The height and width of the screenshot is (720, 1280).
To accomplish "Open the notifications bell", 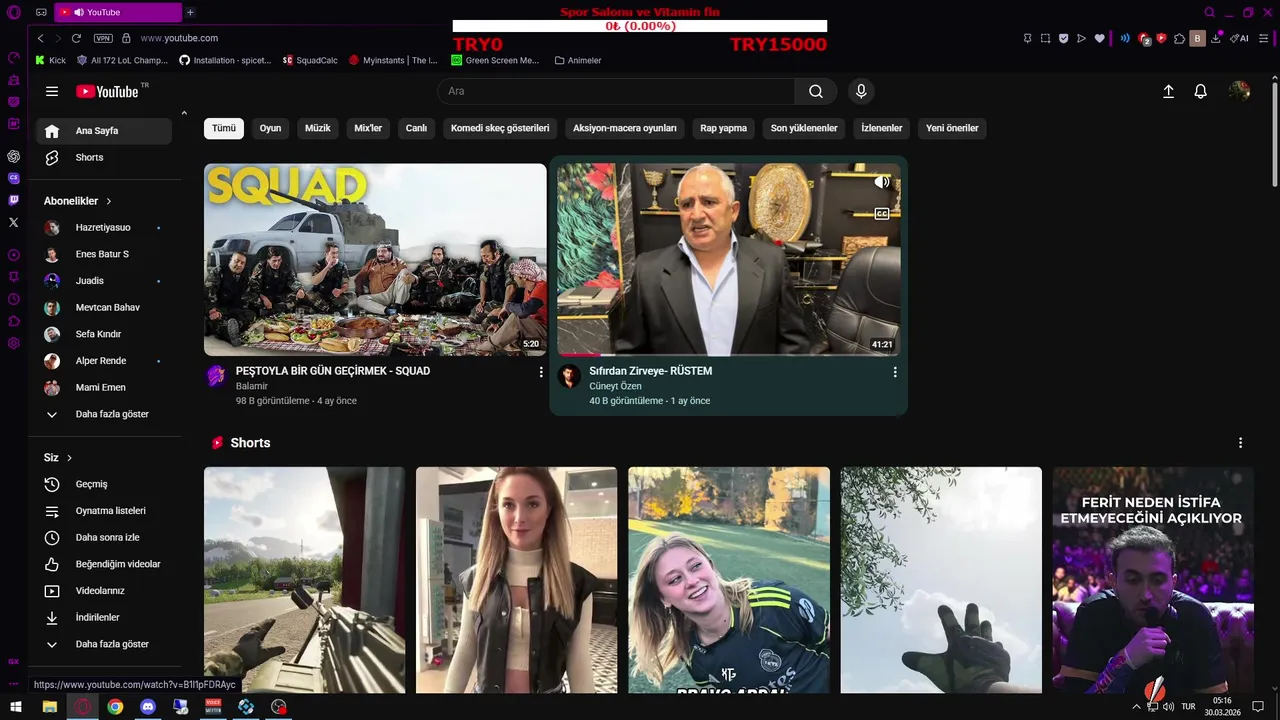I will pos(1201,91).
